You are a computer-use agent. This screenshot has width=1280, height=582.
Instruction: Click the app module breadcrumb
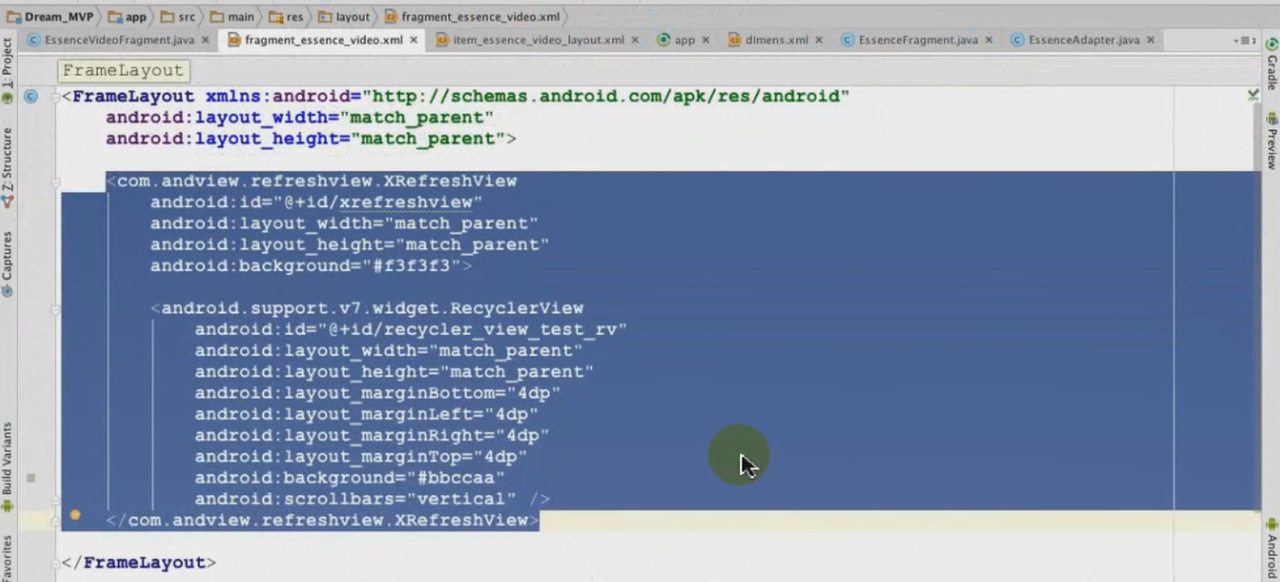127,17
